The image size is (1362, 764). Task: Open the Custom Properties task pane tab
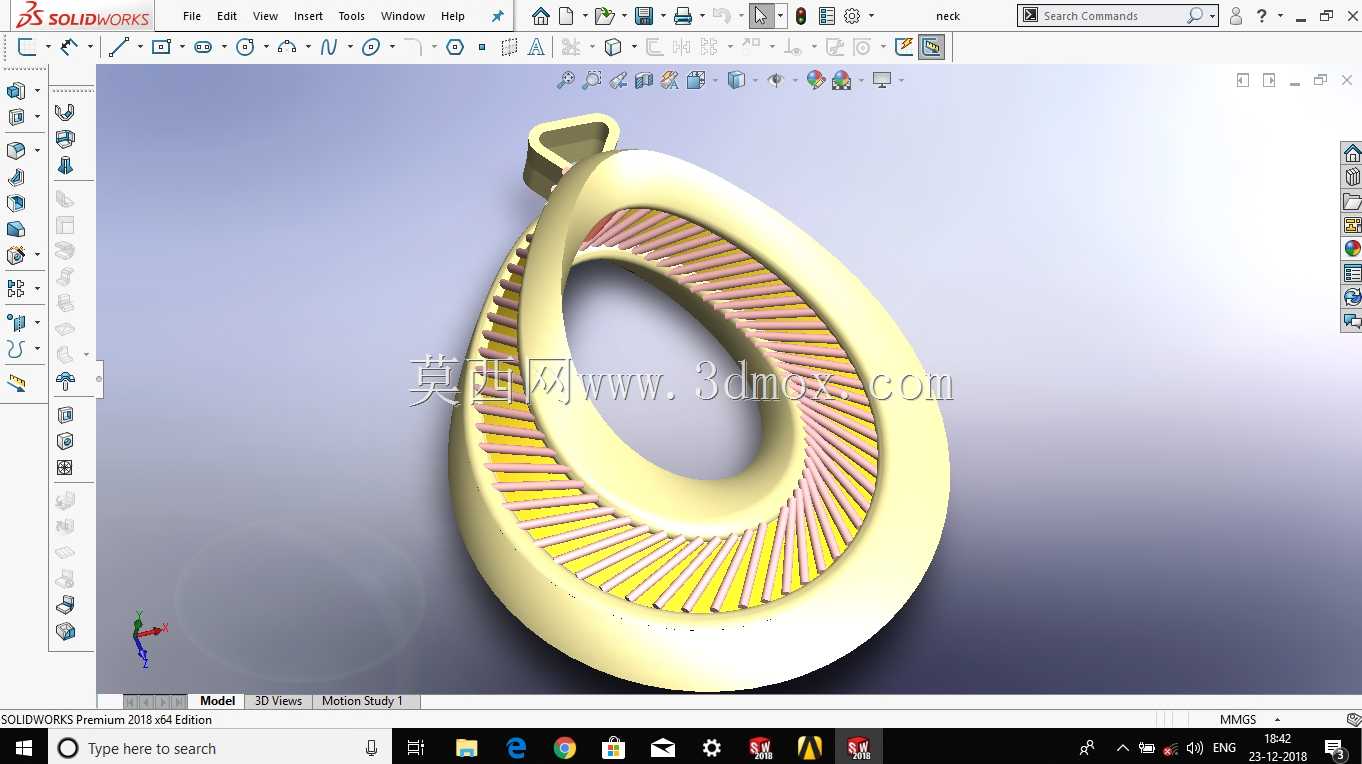pos(1352,273)
